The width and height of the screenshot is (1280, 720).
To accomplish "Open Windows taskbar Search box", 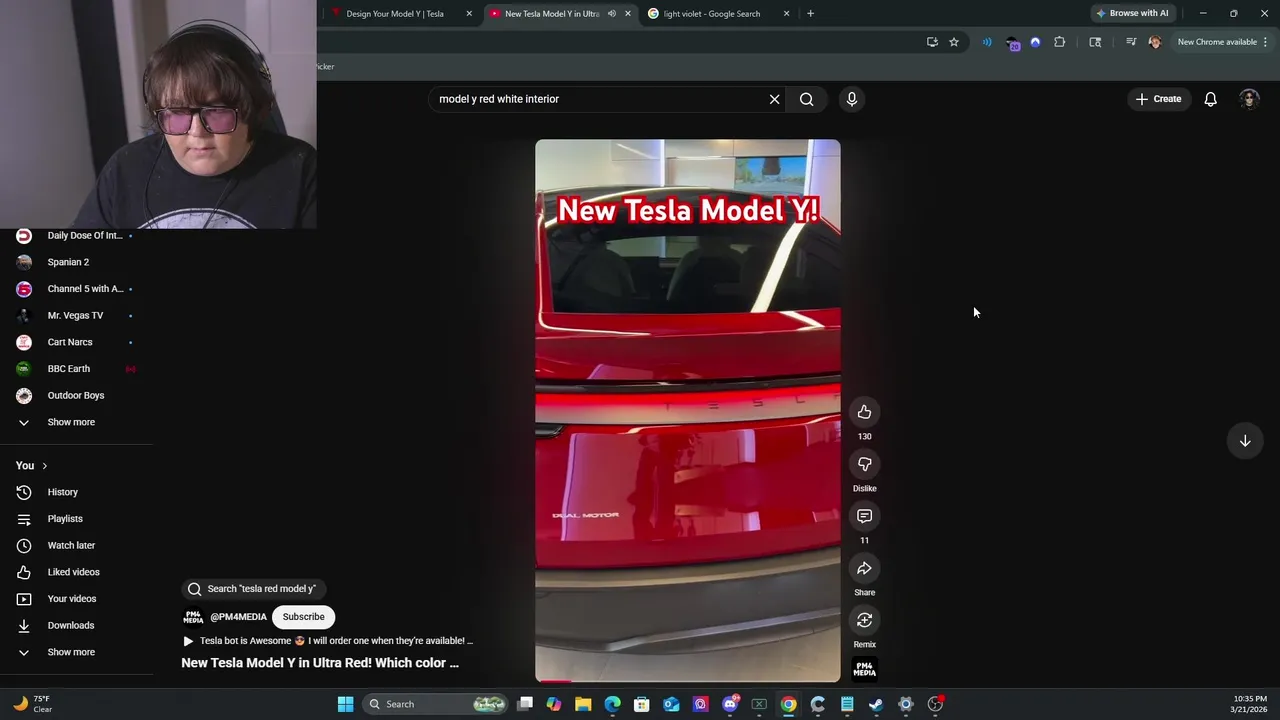I will 436,704.
